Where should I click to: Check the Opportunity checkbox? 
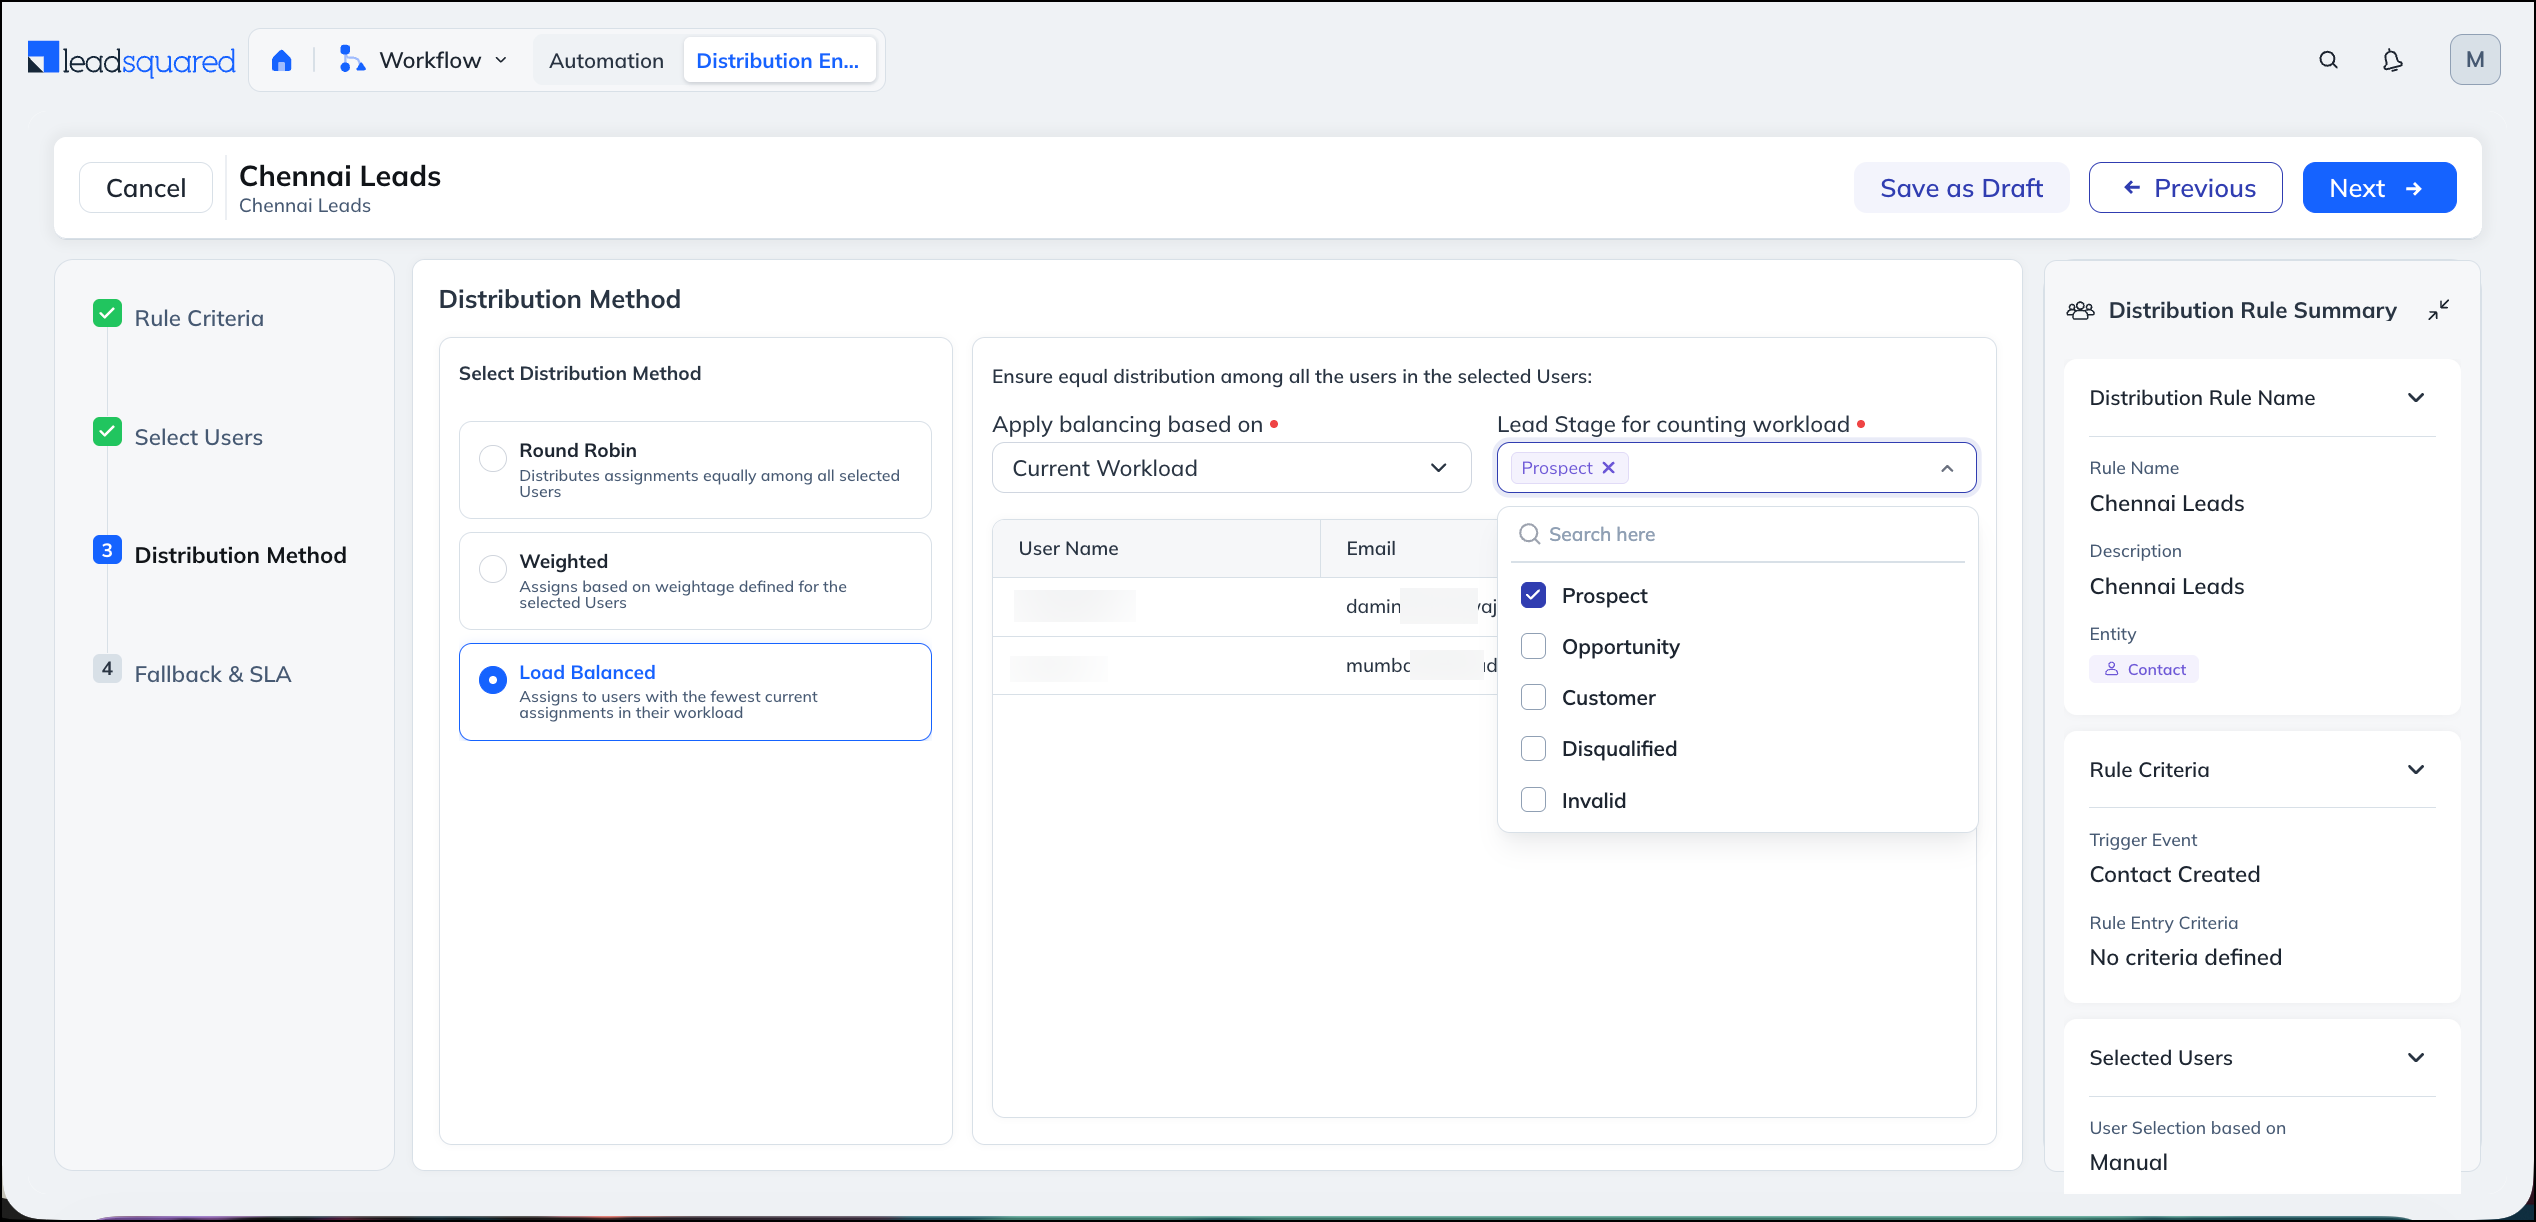point(1533,646)
